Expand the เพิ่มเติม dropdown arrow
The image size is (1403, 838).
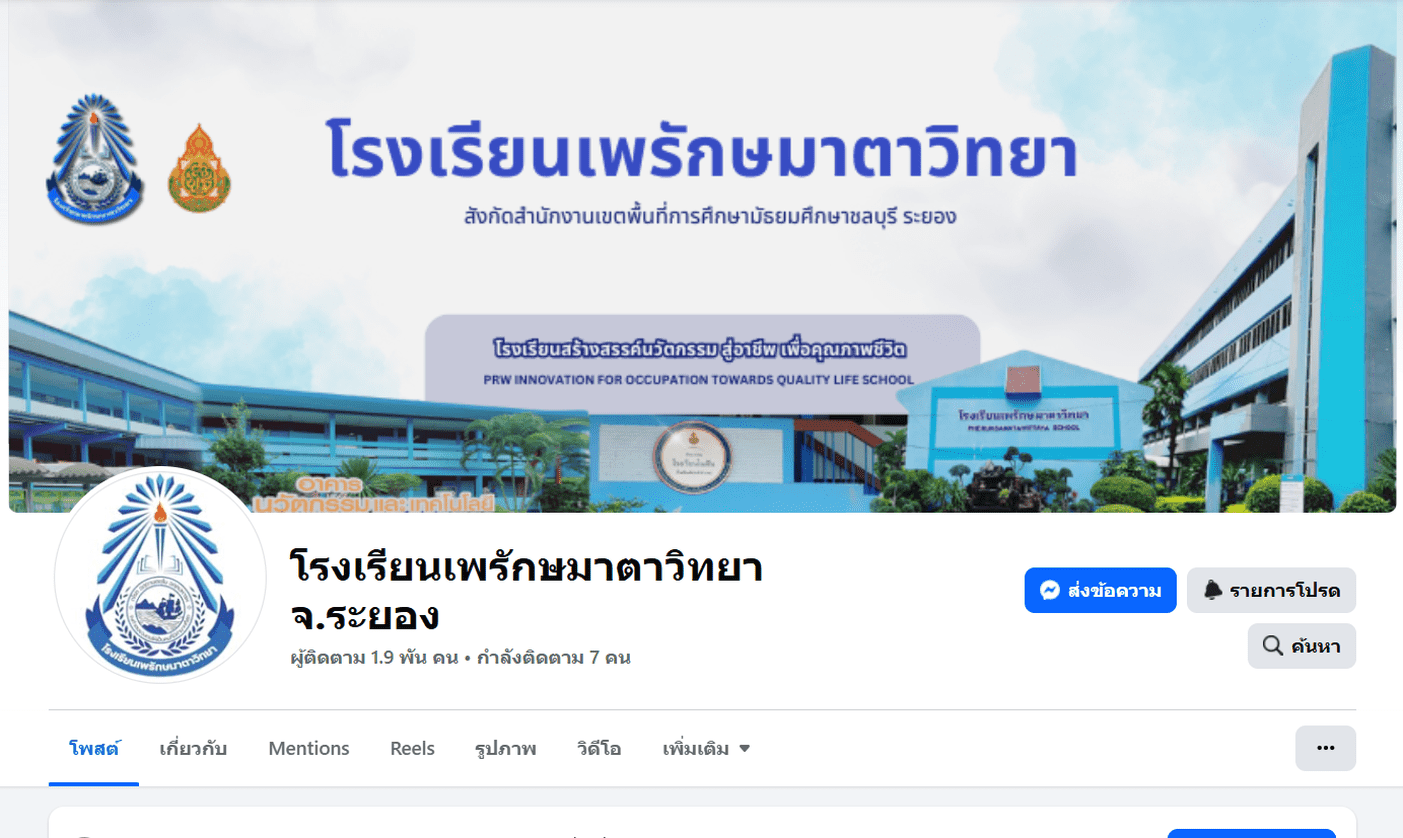pyautogui.click(x=744, y=748)
